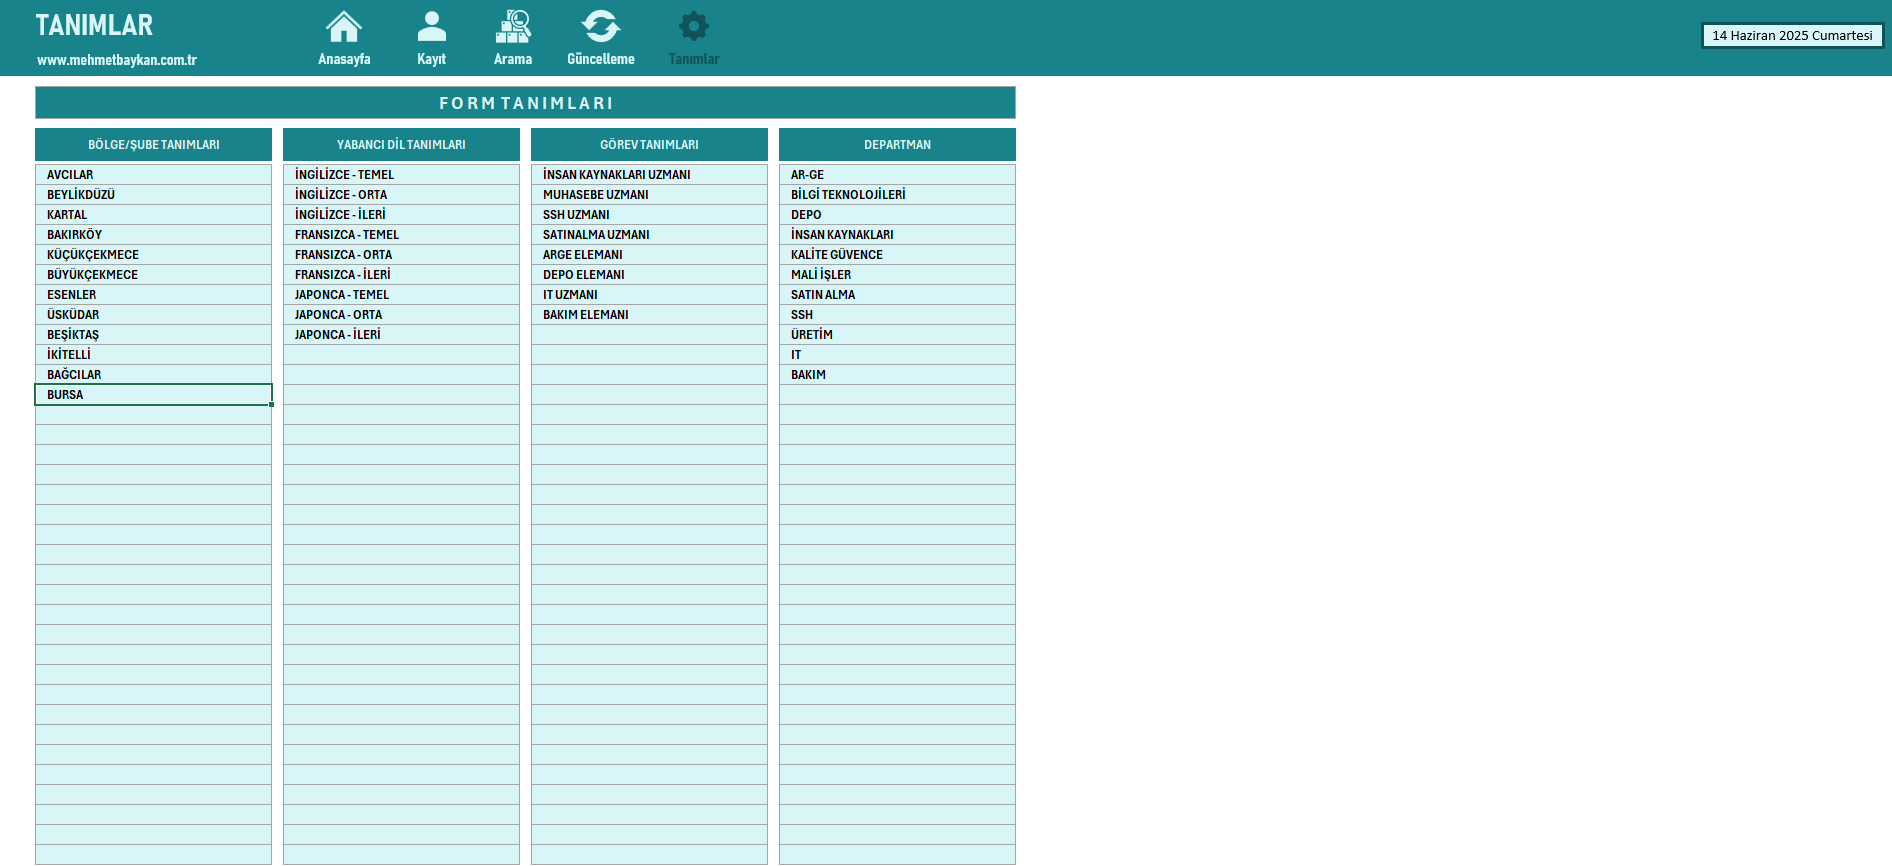Select the BAKIRKÖY cell
Image resolution: width=1892 pixels, height=866 pixels.
pos(153,235)
